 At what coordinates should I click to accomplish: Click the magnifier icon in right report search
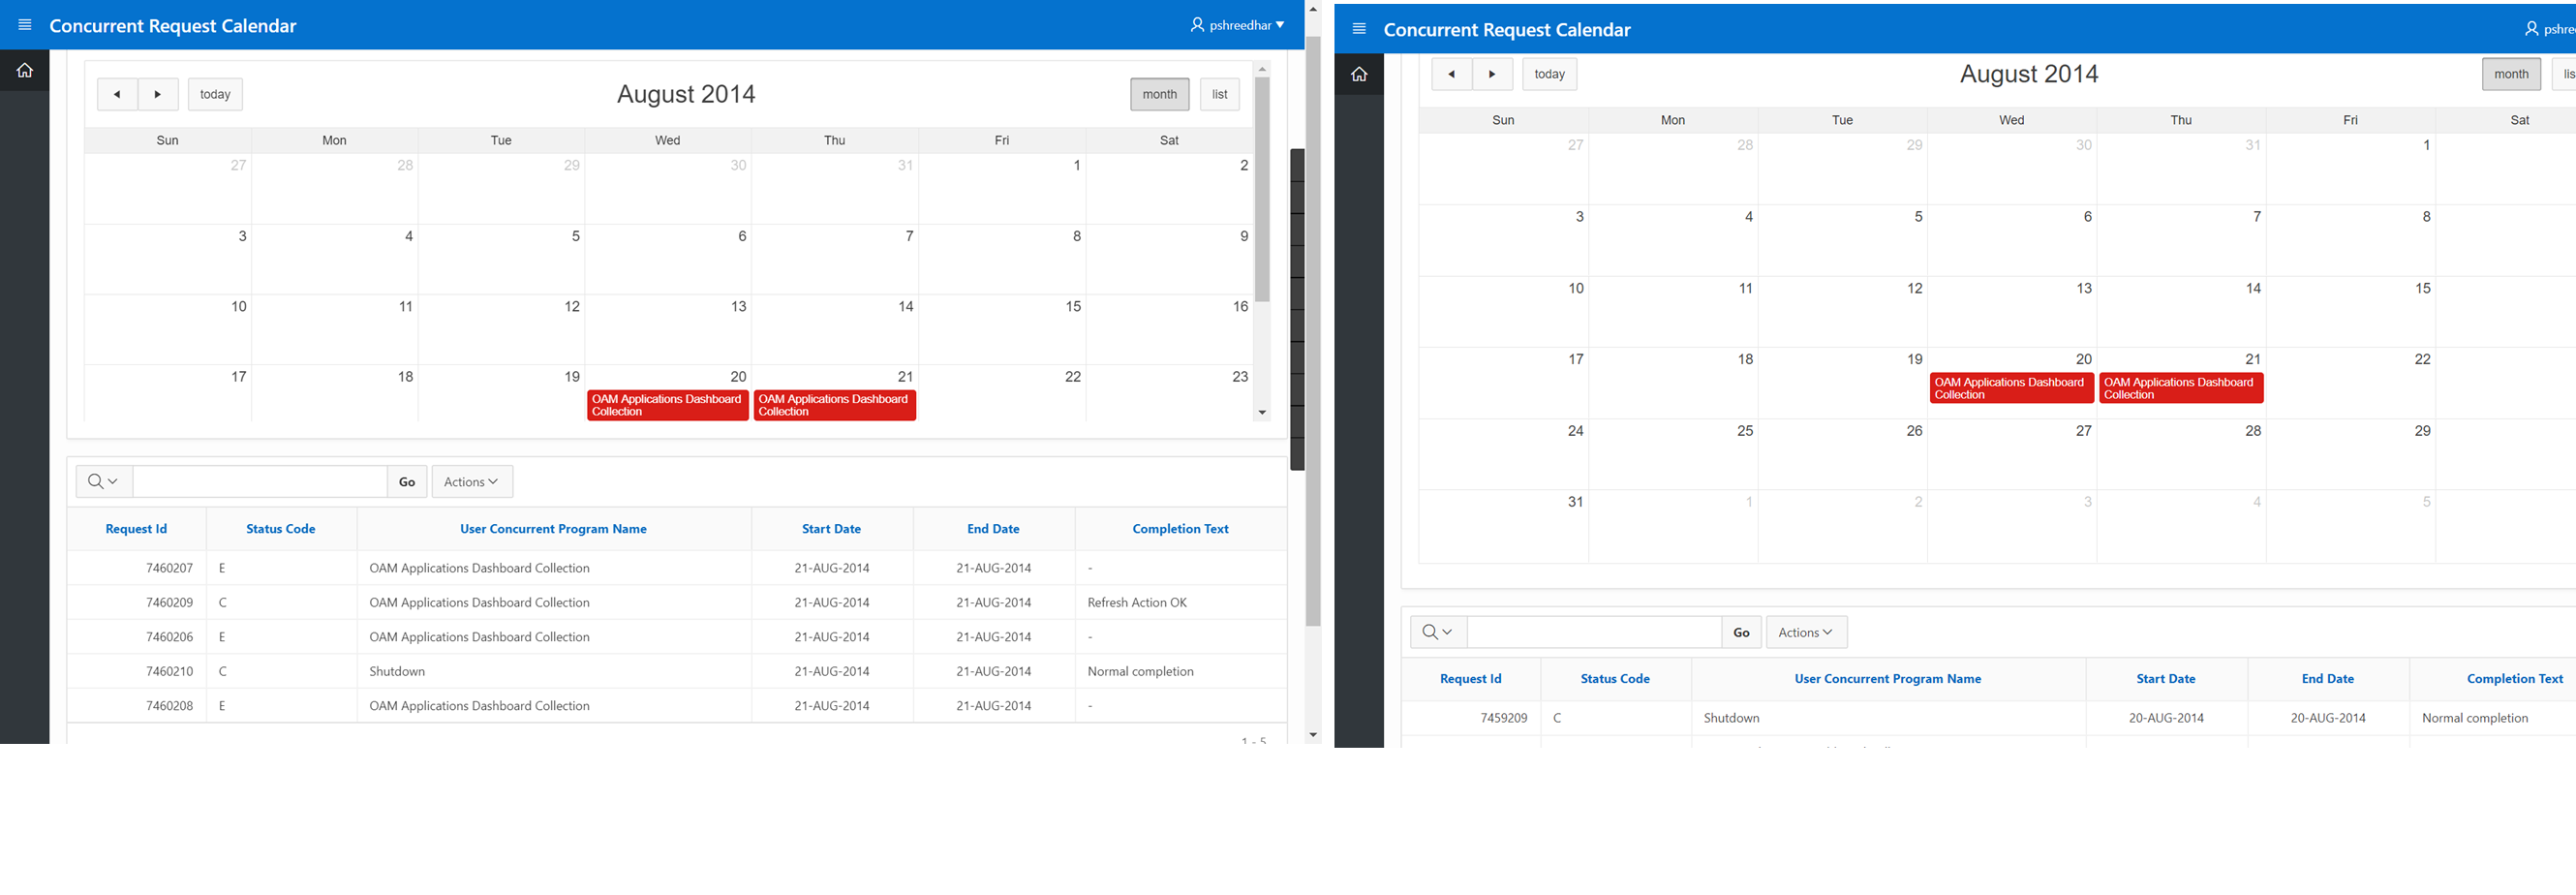coord(1429,631)
